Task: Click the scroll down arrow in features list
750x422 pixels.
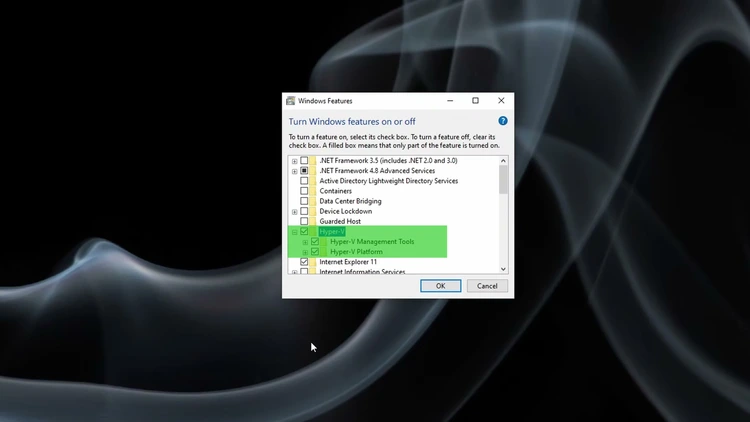Action: [503, 269]
